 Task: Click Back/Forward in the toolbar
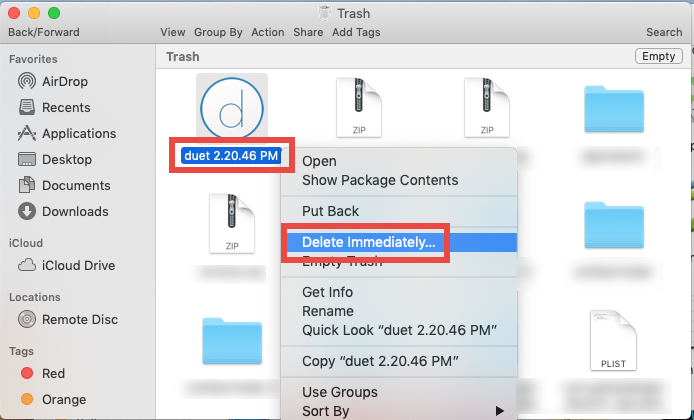(x=44, y=32)
